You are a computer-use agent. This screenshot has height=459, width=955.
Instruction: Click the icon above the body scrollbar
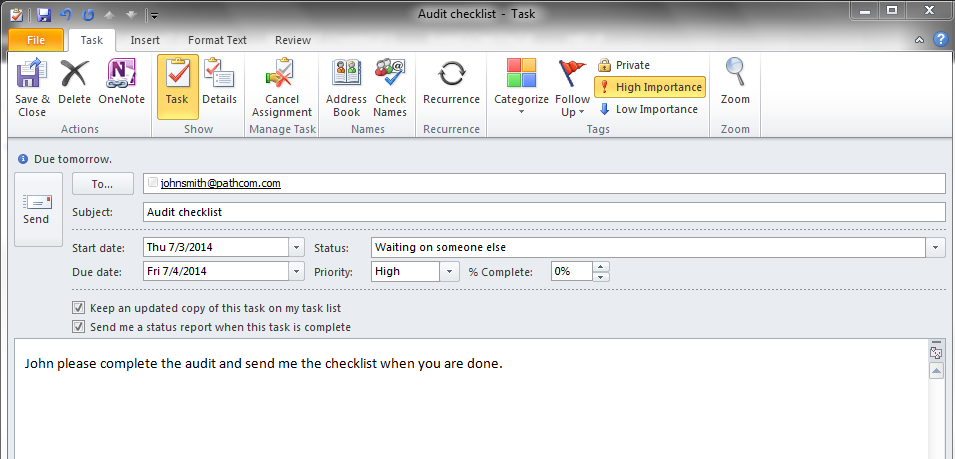(x=937, y=351)
